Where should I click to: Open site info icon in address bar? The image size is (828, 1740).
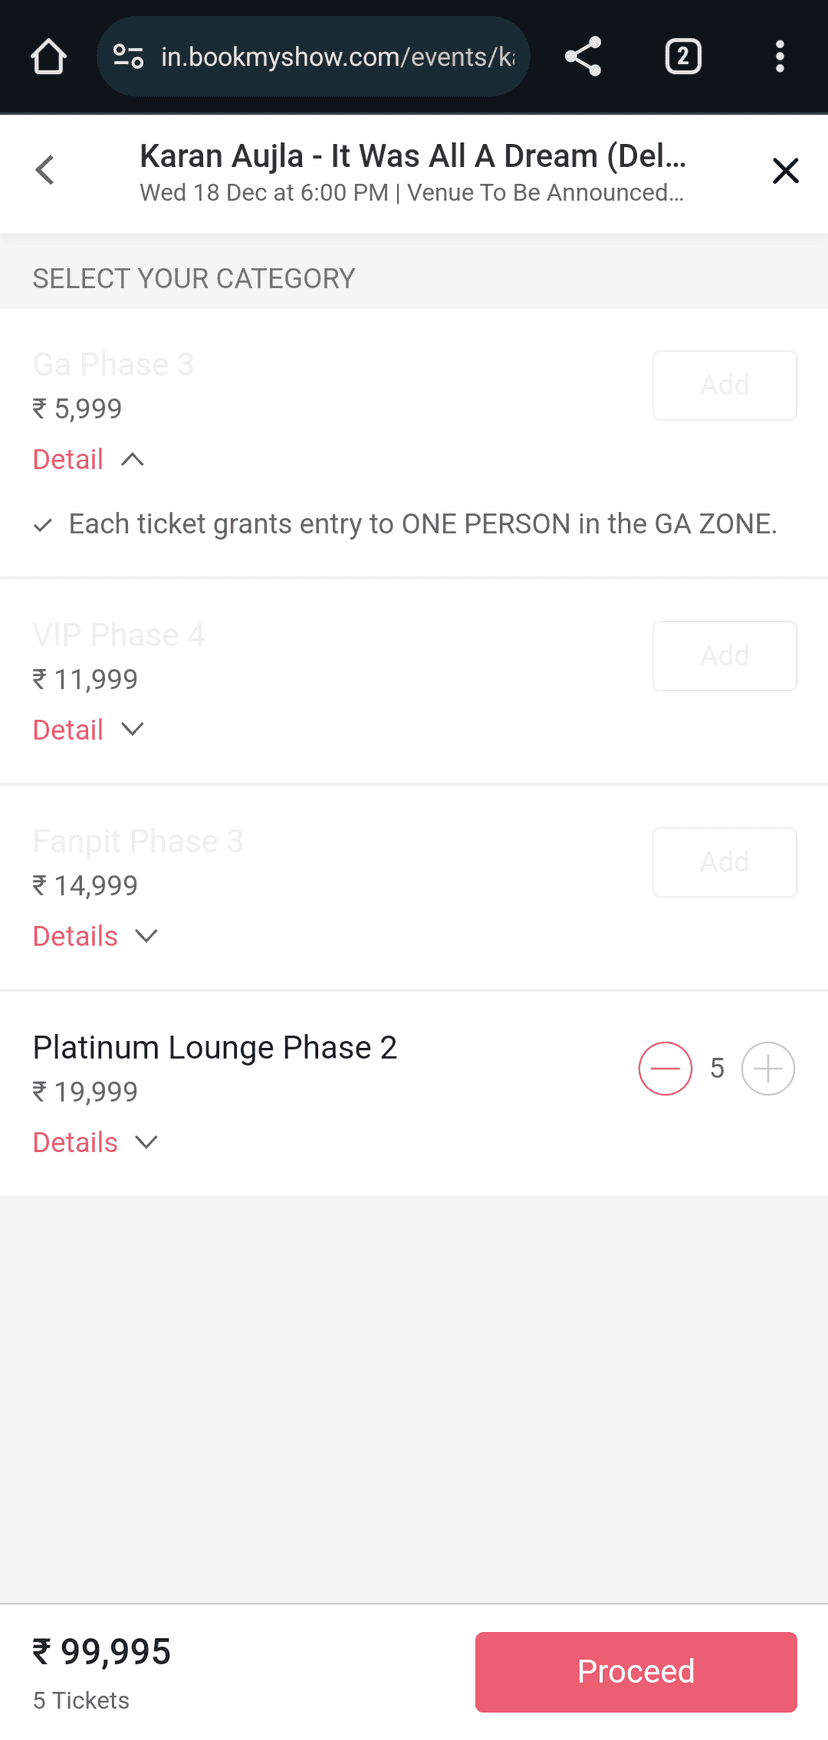pyautogui.click(x=128, y=57)
